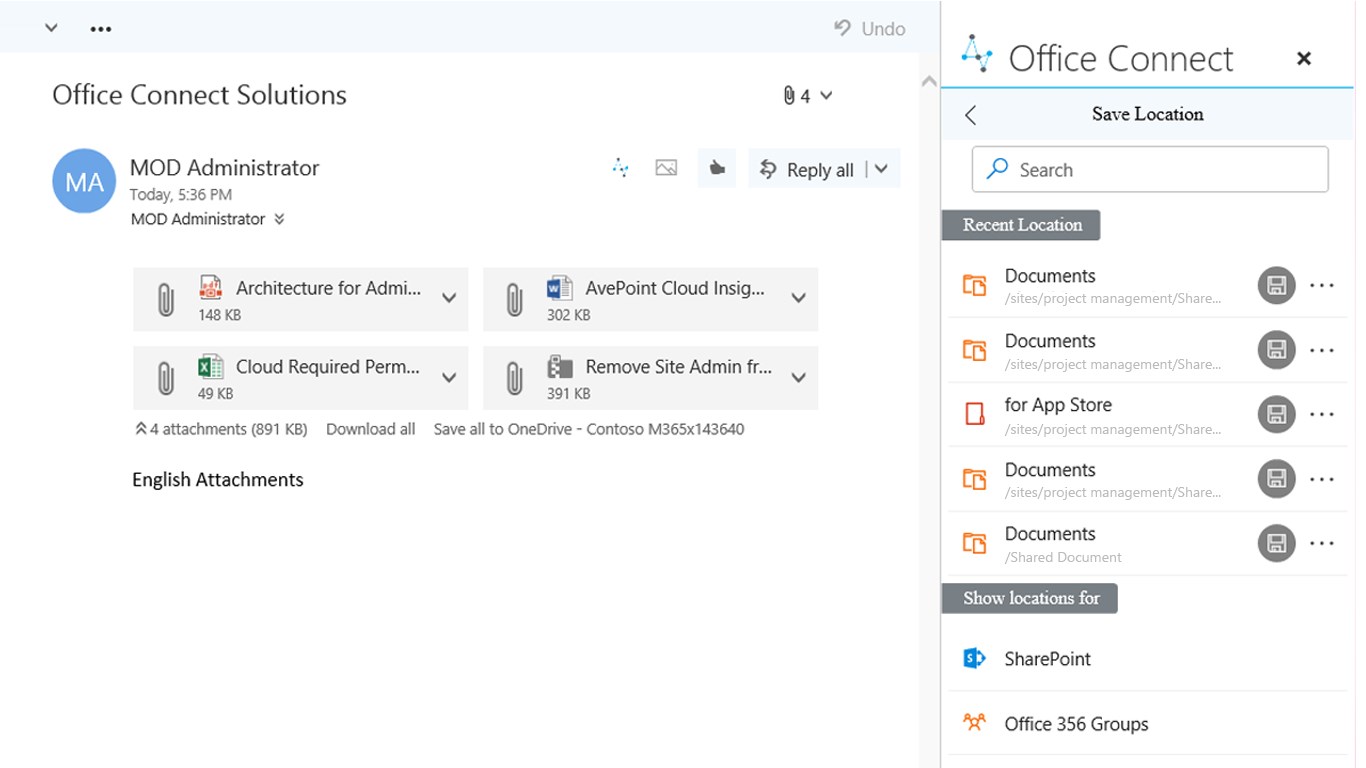Show locations for Office 356 Groups
The height and width of the screenshot is (768, 1366).
1075,724
